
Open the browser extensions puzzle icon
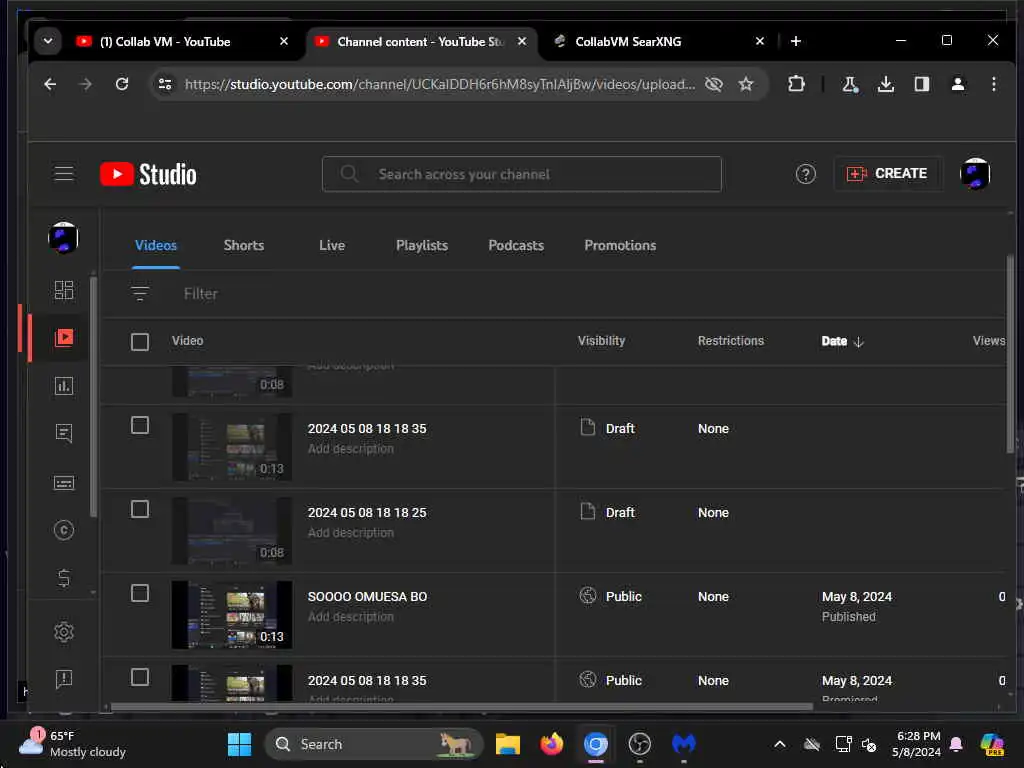796,84
